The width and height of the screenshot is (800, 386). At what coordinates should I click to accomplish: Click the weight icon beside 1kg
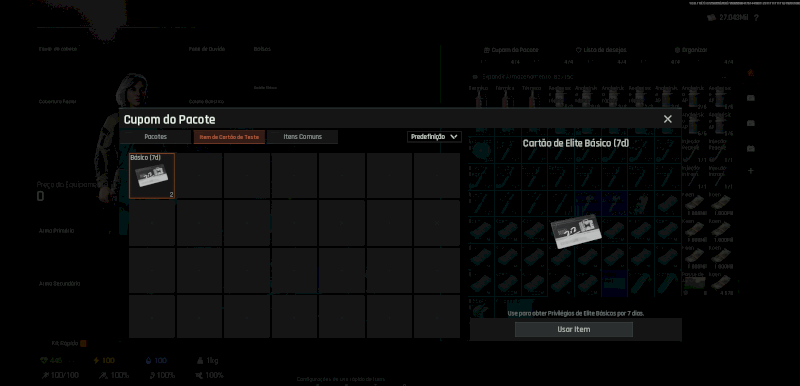coord(201,361)
